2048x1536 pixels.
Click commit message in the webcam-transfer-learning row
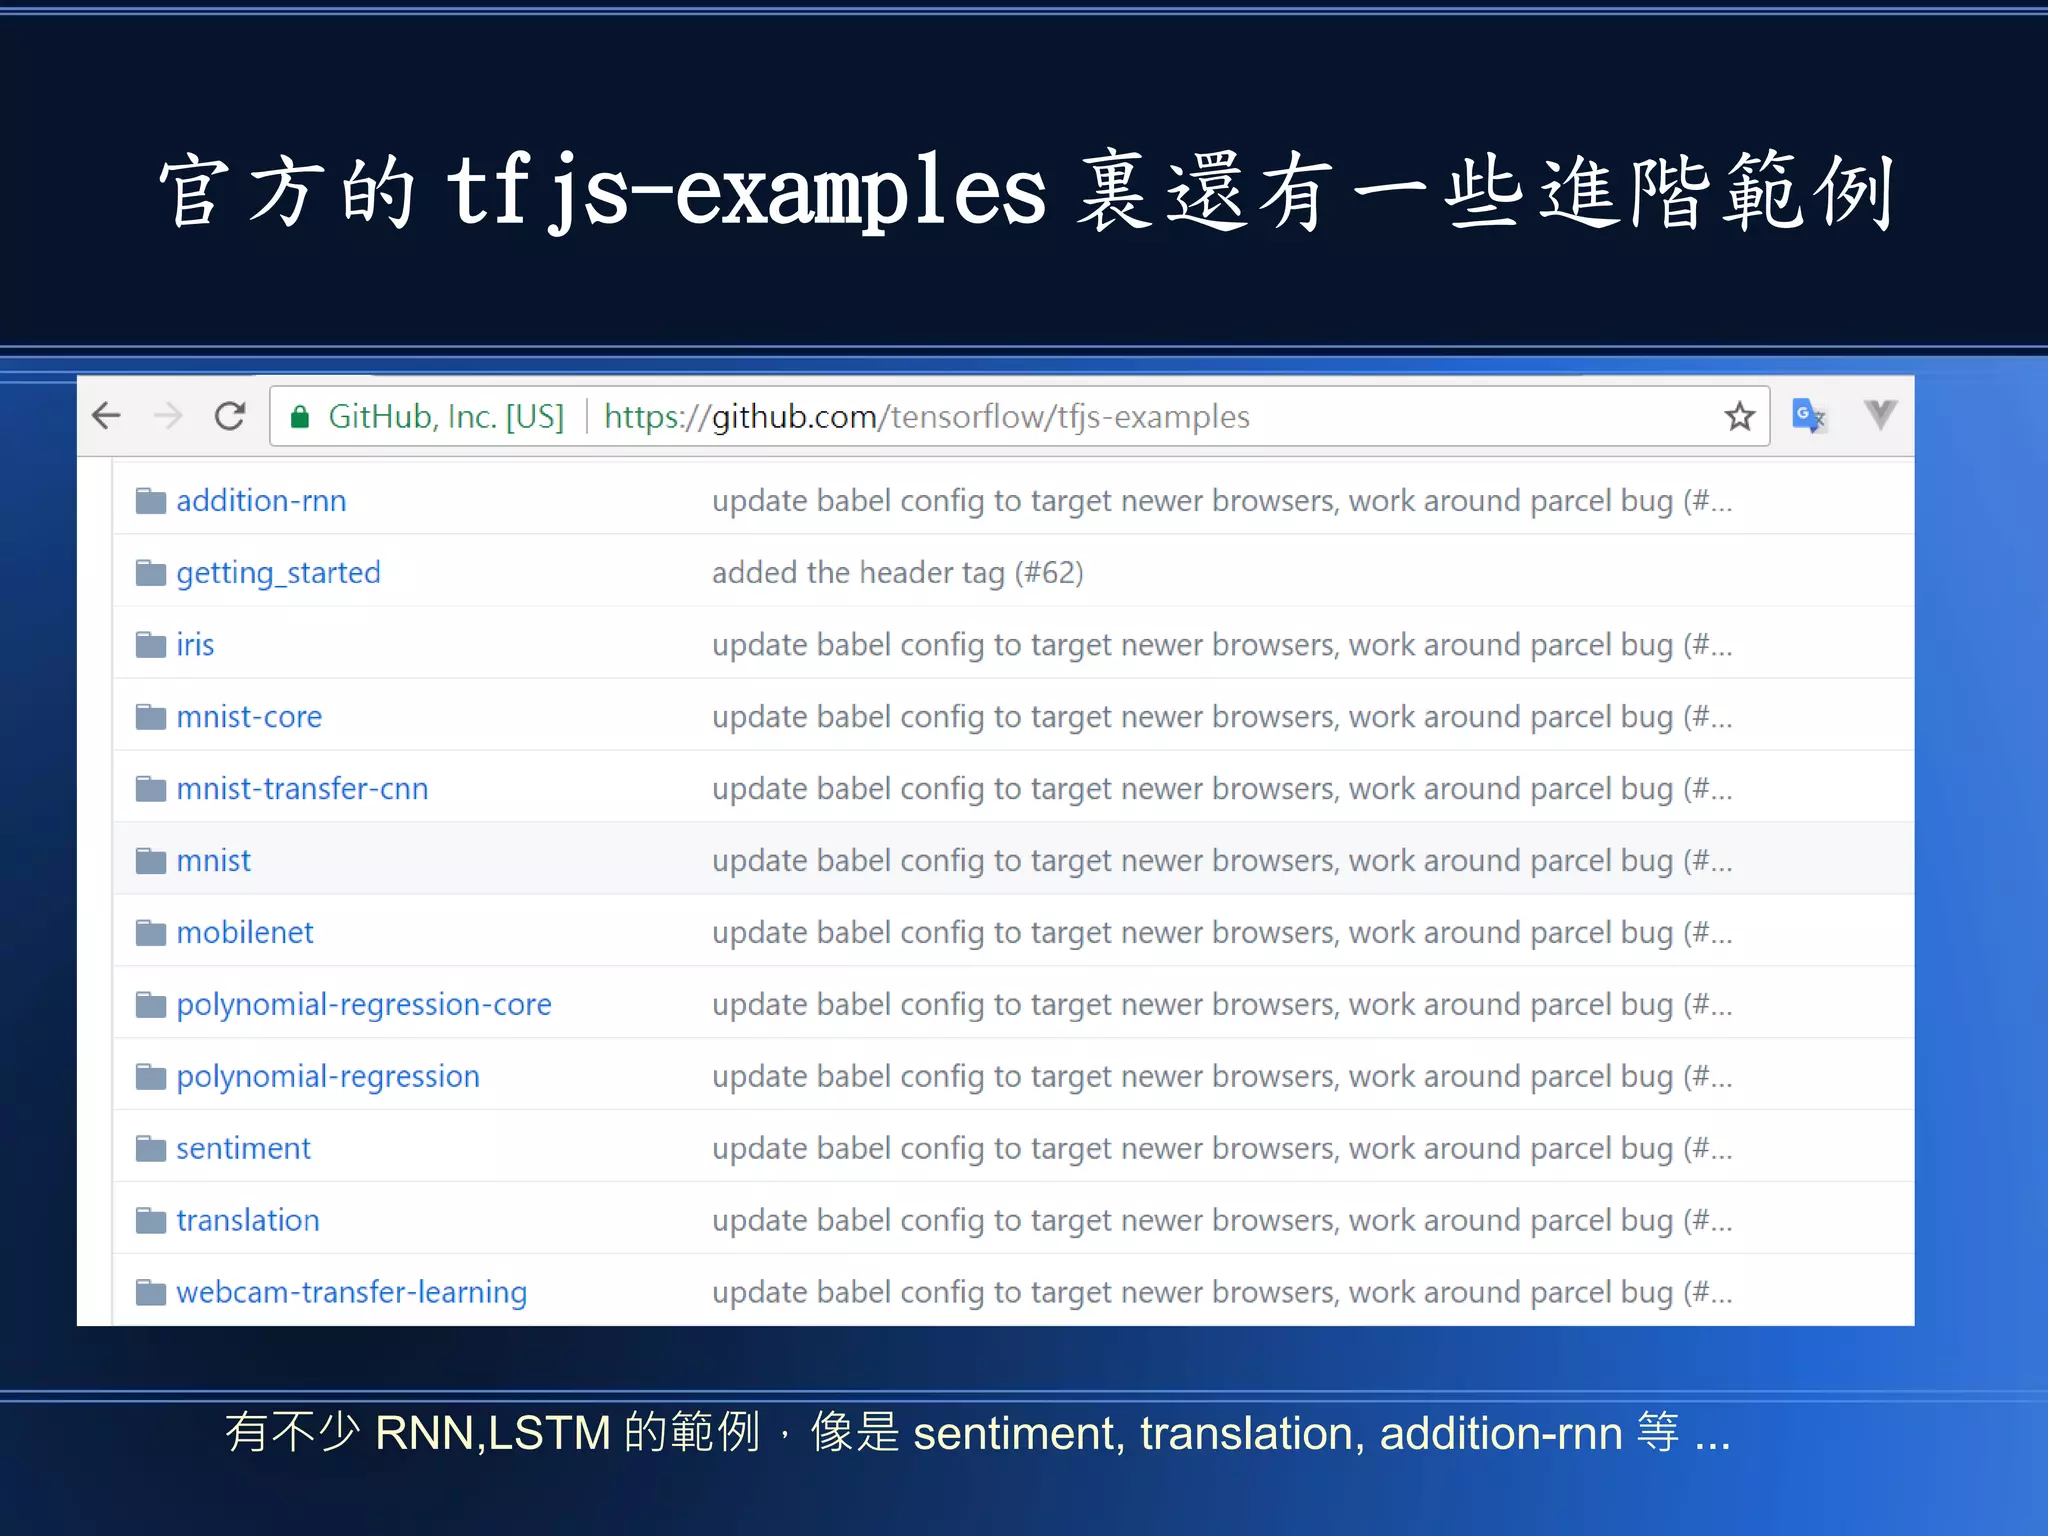coord(1222,1293)
